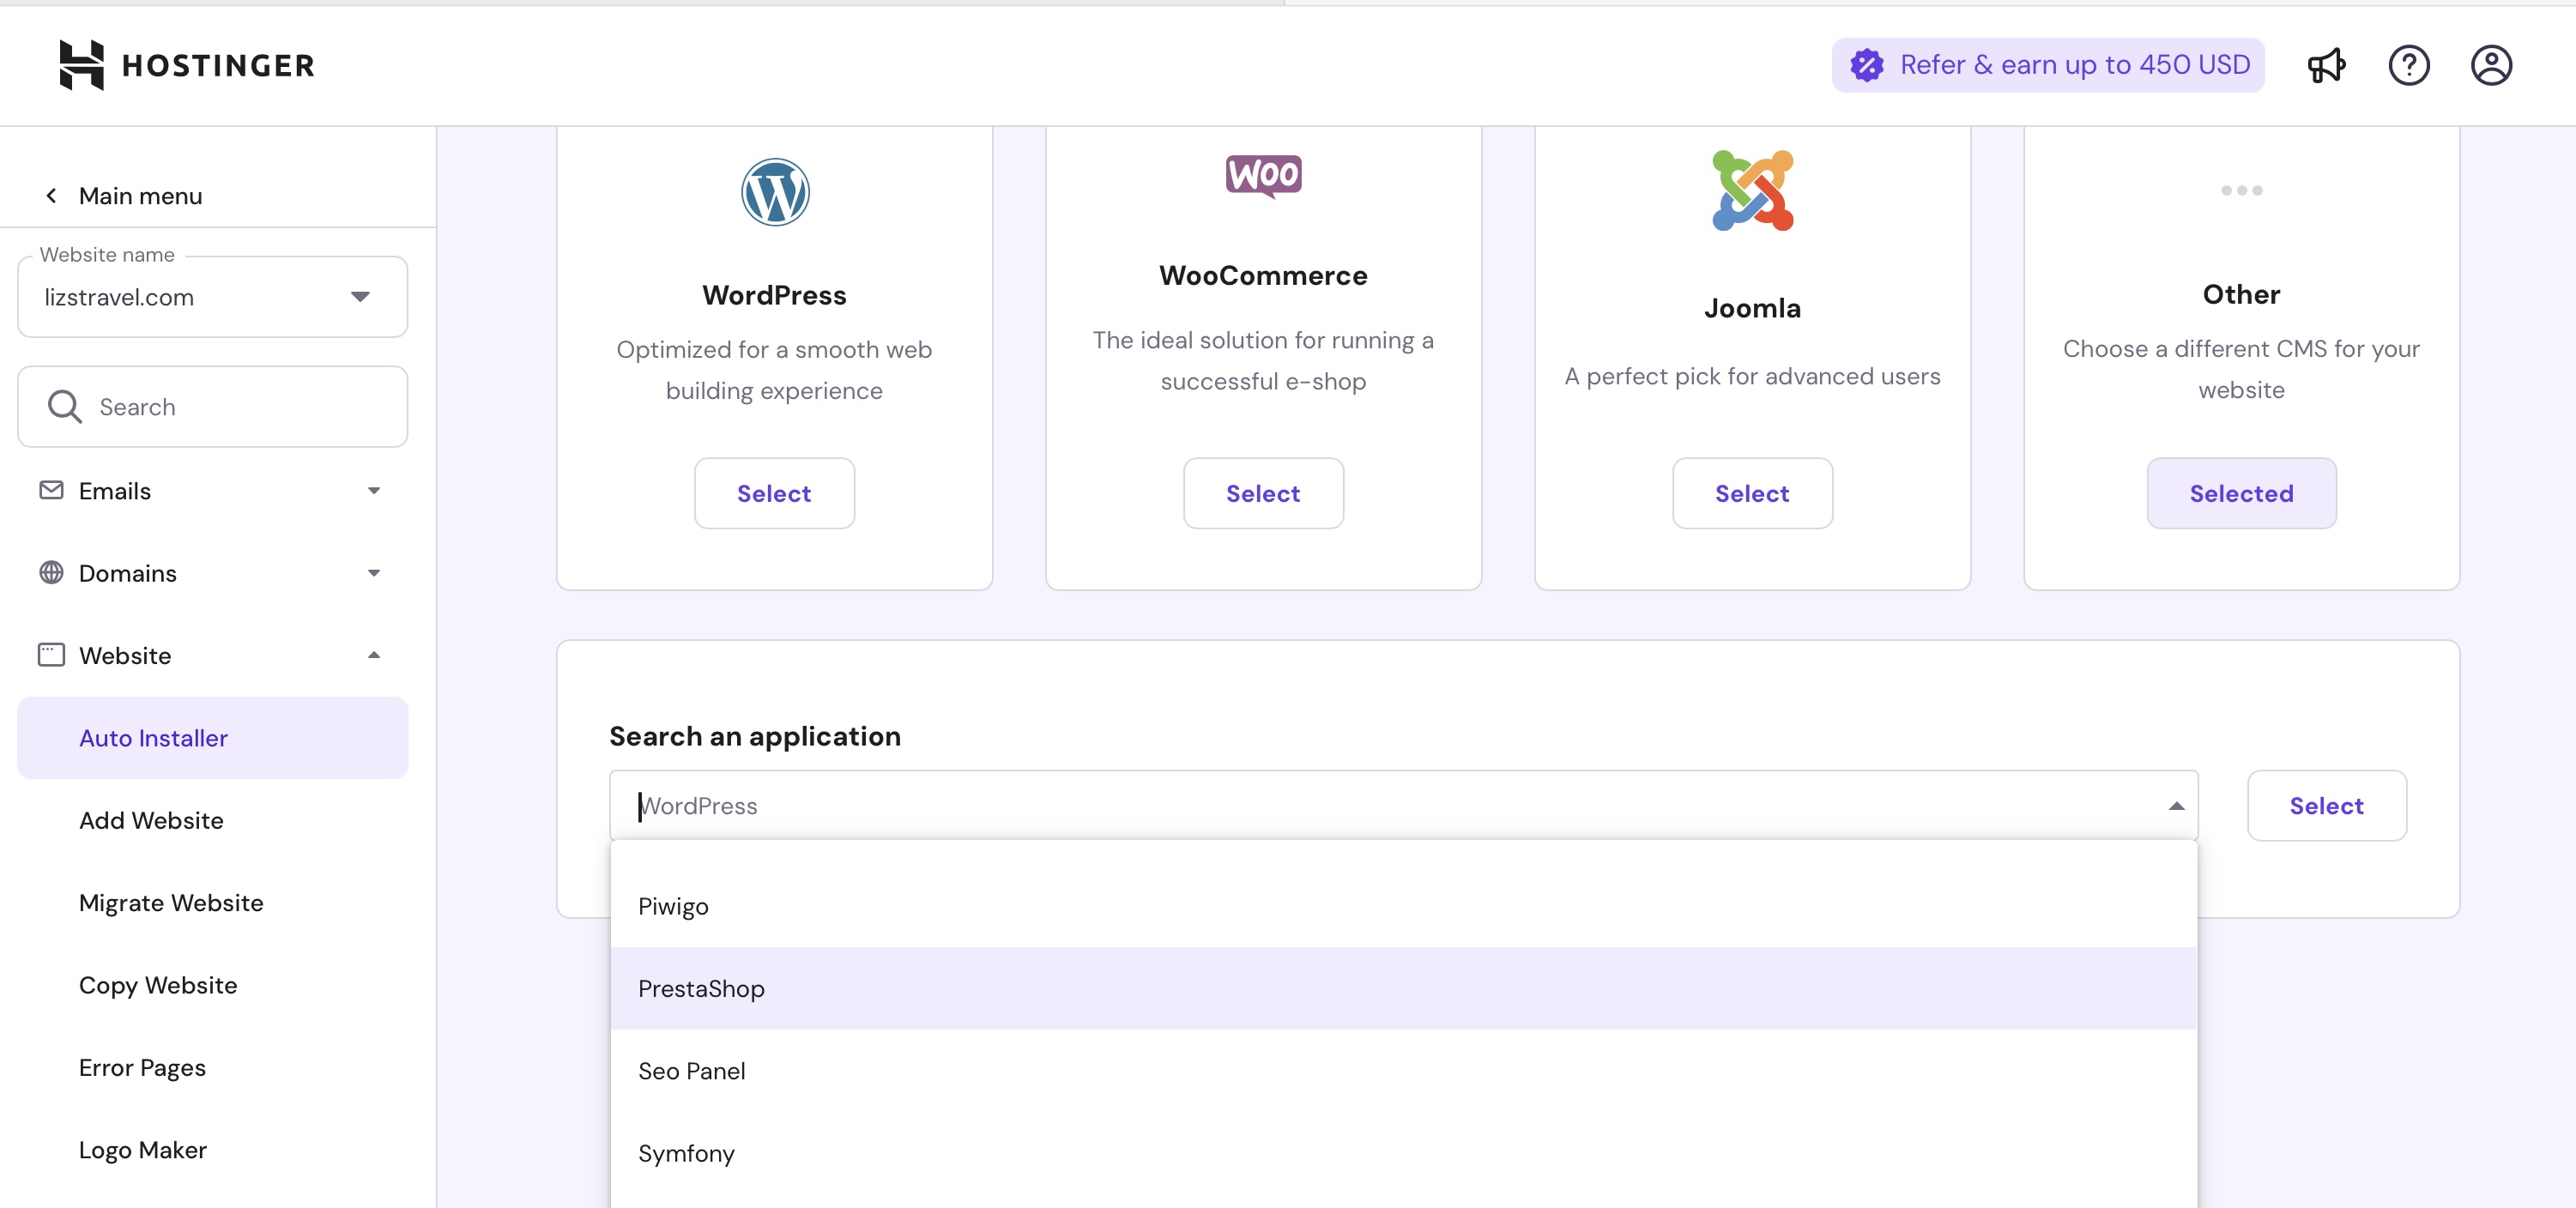Expand the Emails menu section
The image size is (2576, 1208).
[374, 490]
